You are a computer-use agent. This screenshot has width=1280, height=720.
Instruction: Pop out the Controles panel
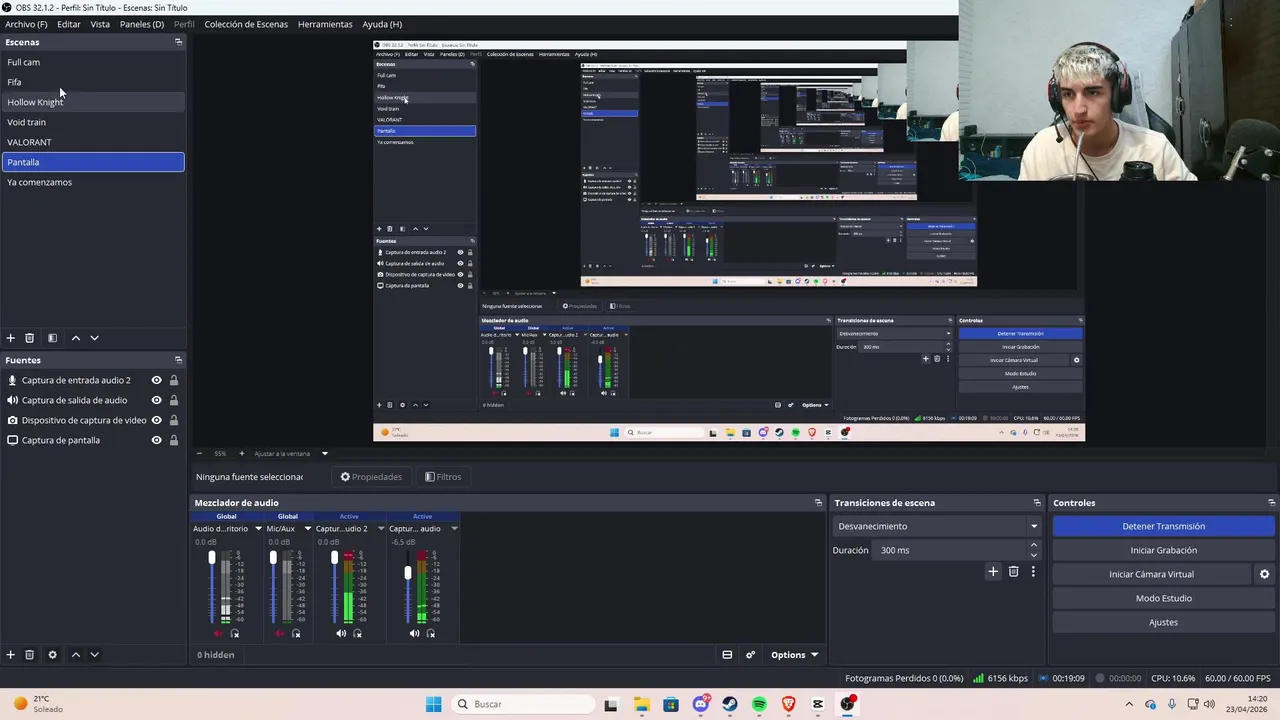coord(1271,503)
